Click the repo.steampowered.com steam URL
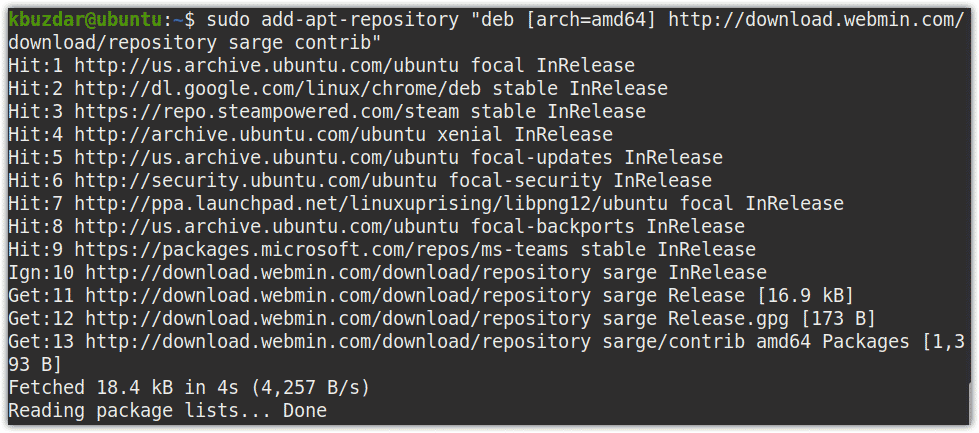Image resolution: width=979 pixels, height=433 pixels. 267,112
